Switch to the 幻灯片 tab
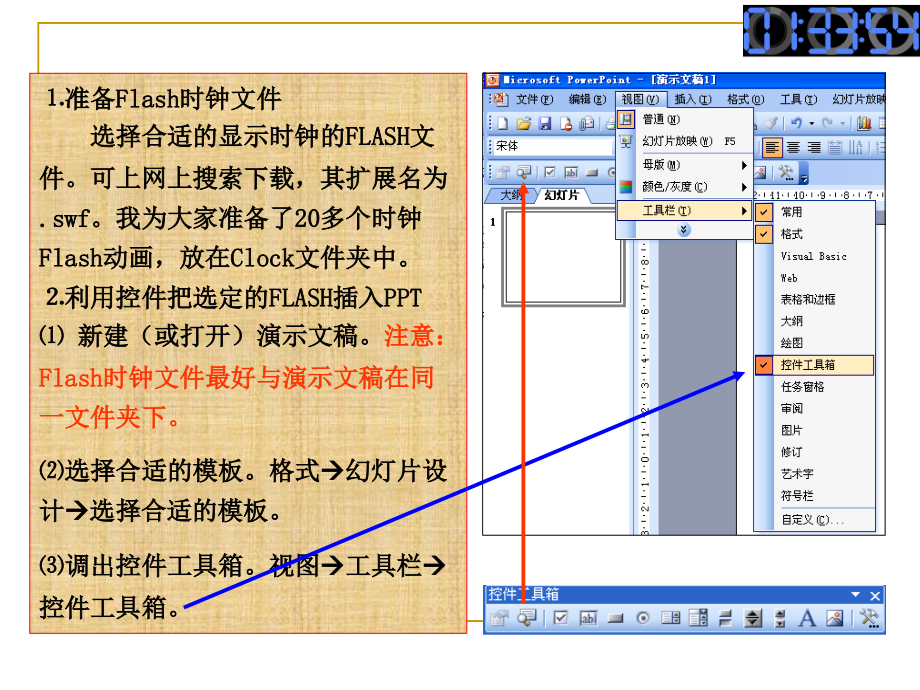The width and height of the screenshot is (920, 690). click(x=562, y=195)
